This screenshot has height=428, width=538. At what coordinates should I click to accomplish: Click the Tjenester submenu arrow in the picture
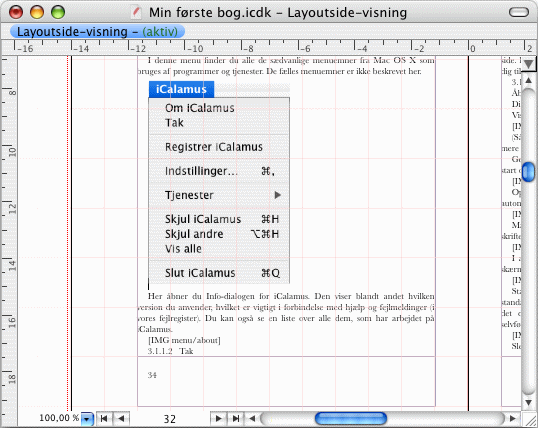278,195
